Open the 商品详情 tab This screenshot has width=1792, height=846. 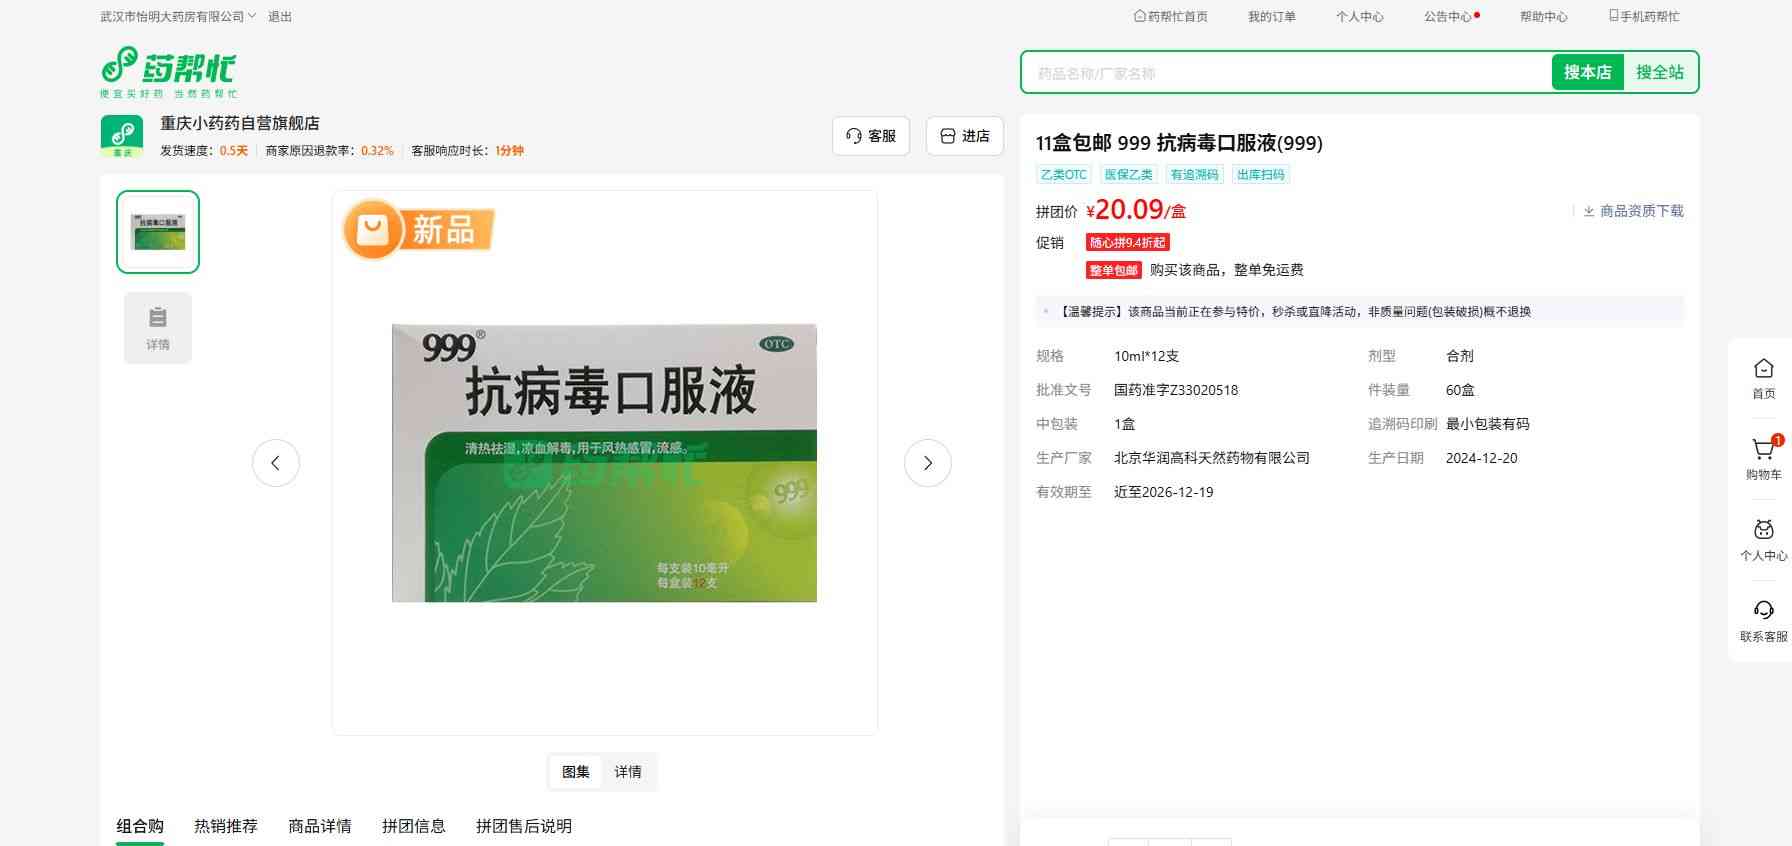[320, 826]
